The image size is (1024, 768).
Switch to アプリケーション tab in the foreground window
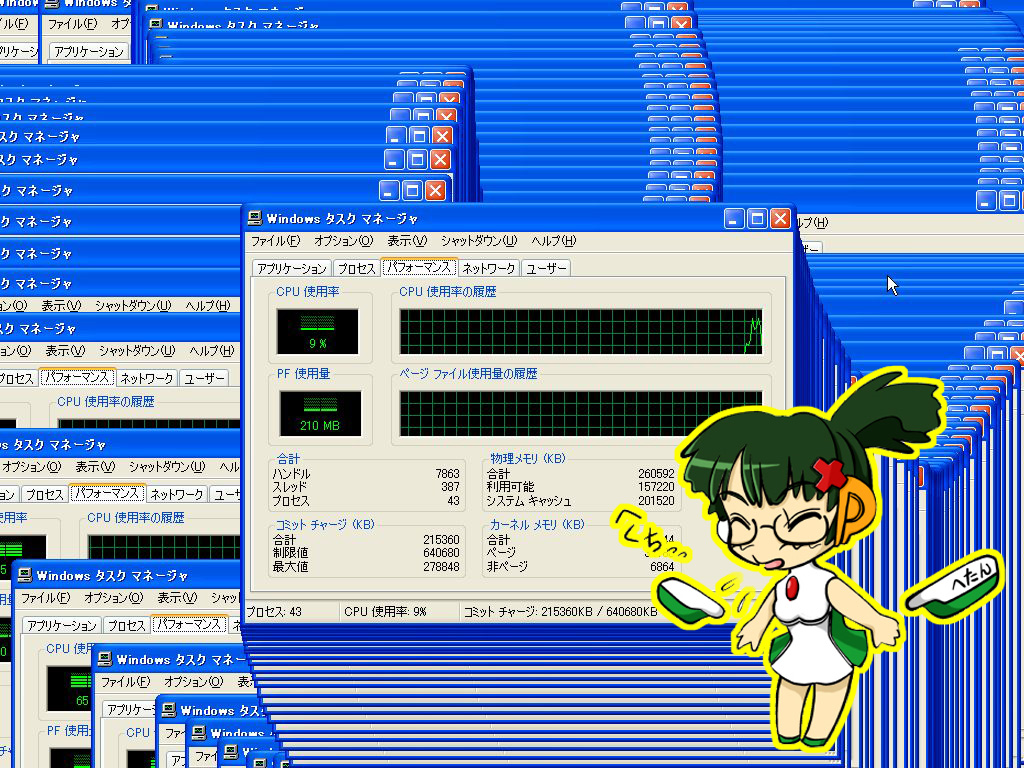(291, 269)
